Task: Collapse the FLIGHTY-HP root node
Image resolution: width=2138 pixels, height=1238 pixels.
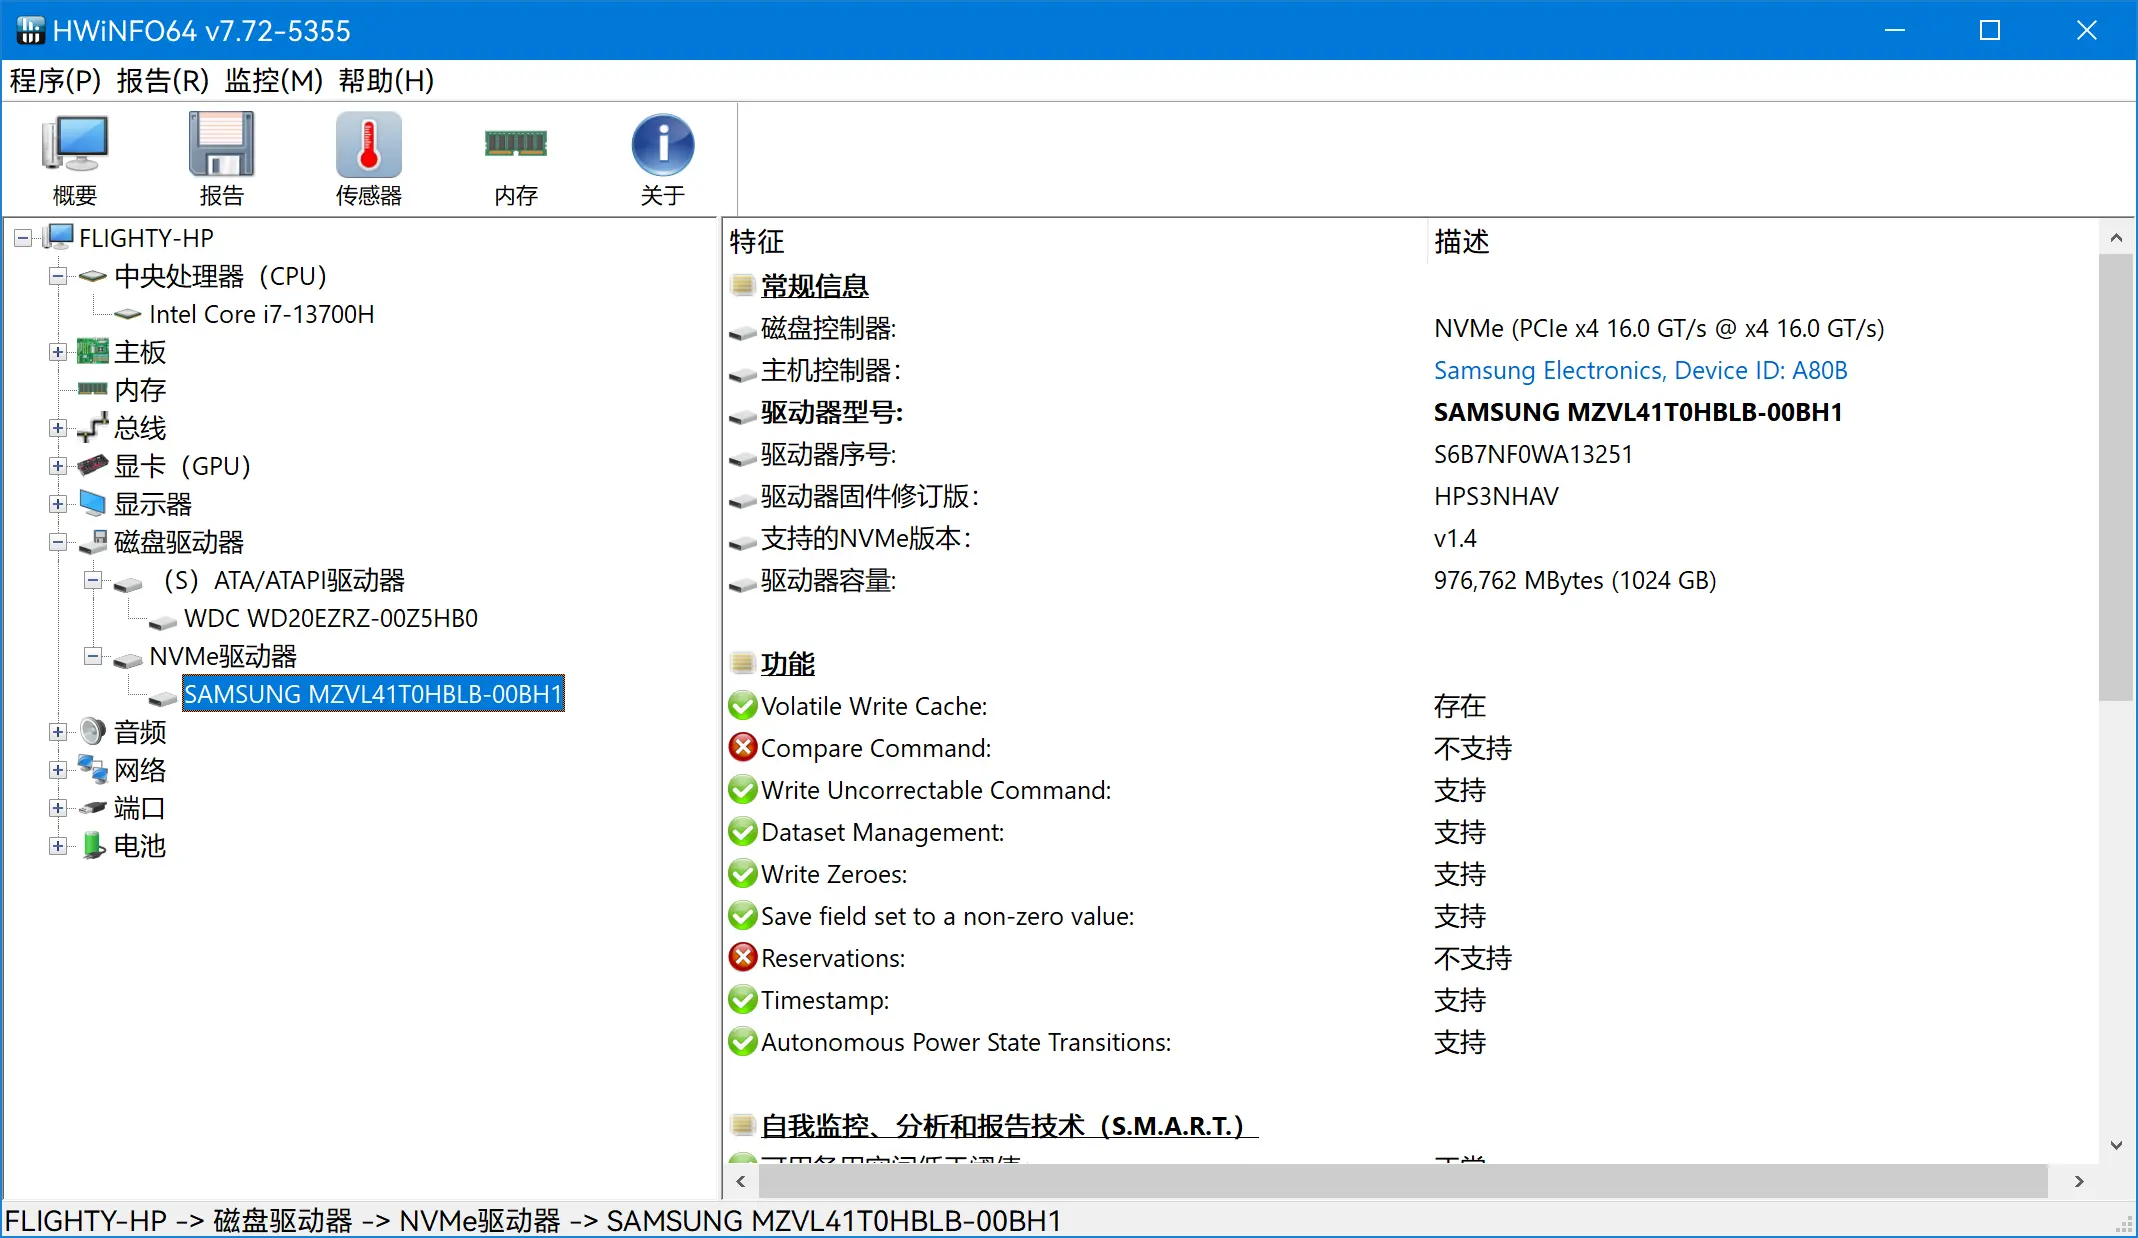Action: coord(23,238)
